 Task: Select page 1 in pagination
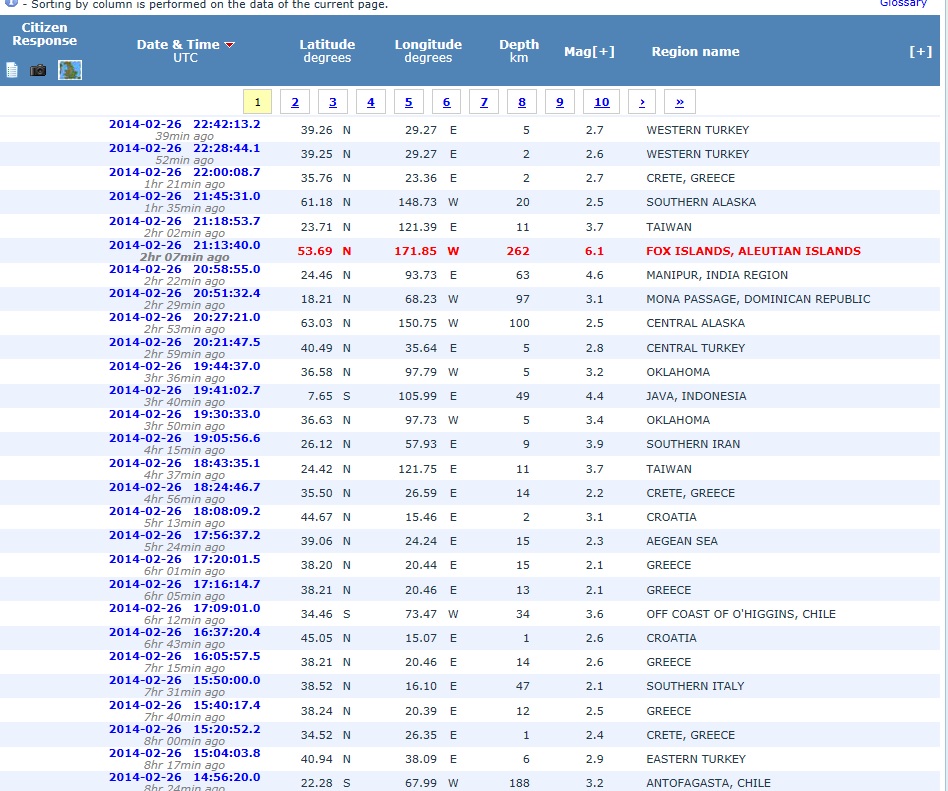pos(258,102)
